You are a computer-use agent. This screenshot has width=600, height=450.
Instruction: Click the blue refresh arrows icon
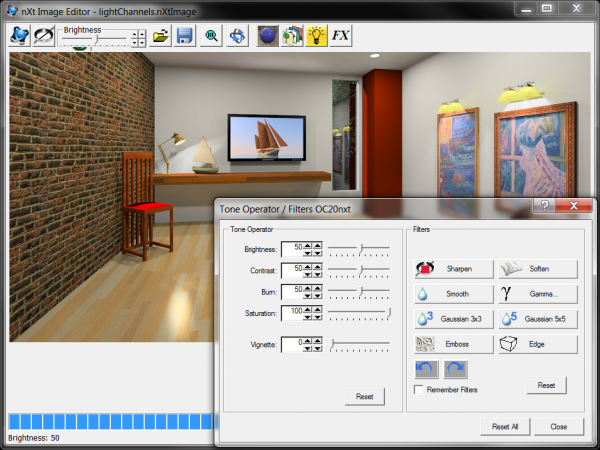coord(237,36)
